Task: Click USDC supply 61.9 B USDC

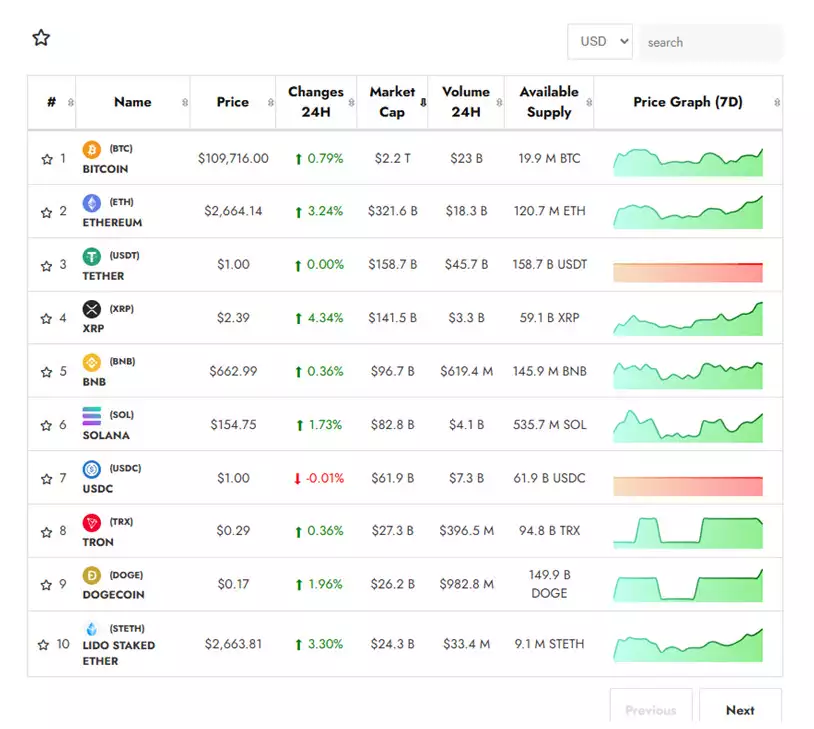Action: pyautogui.click(x=549, y=478)
